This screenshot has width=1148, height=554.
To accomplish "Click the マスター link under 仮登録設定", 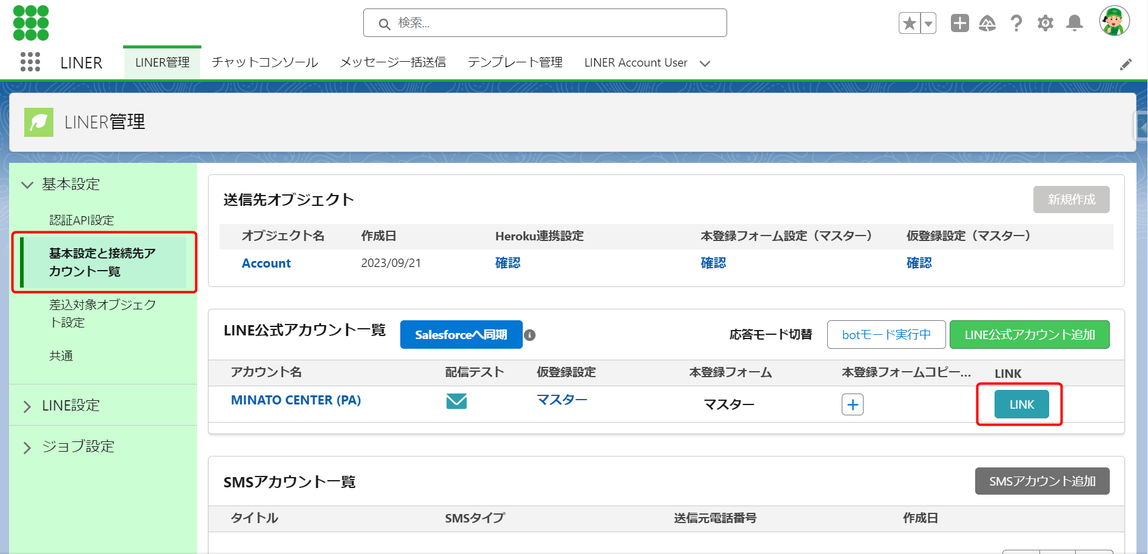I will click(562, 400).
